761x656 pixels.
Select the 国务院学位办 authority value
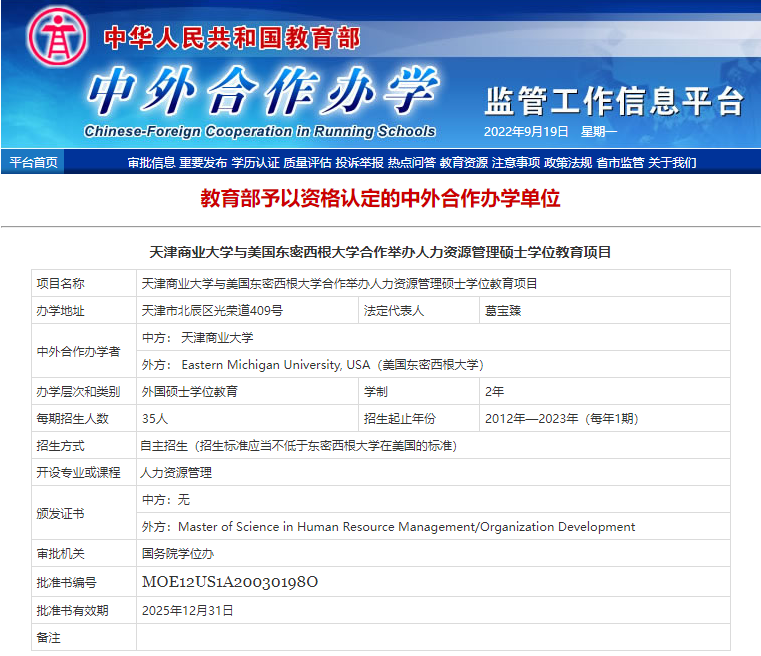tap(178, 554)
